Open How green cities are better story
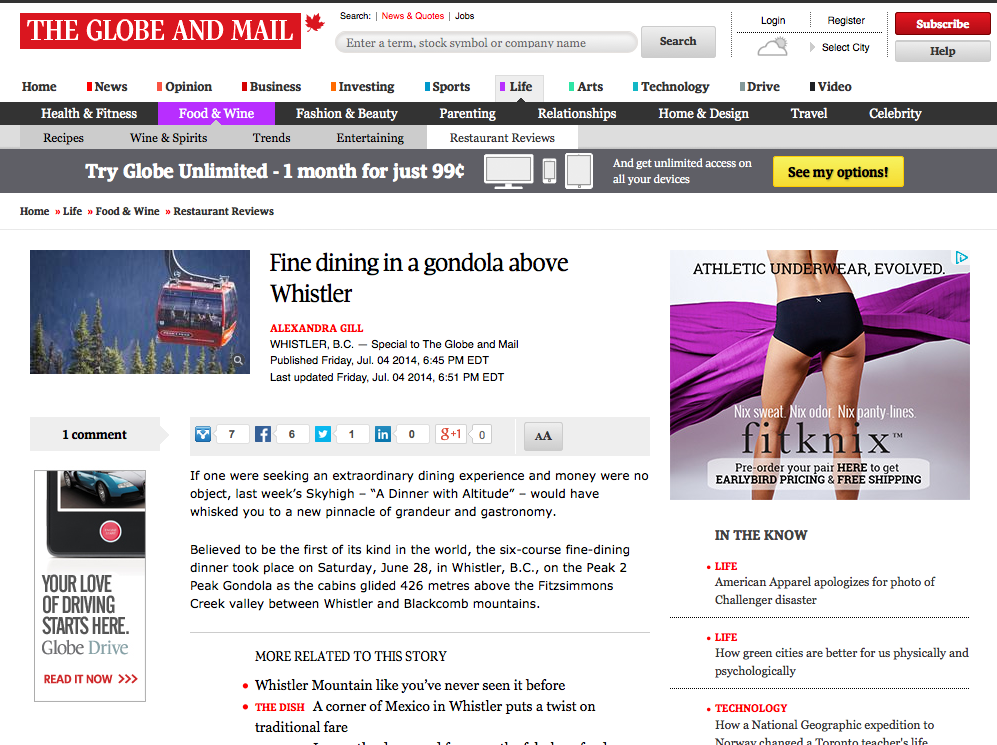 coord(841,662)
